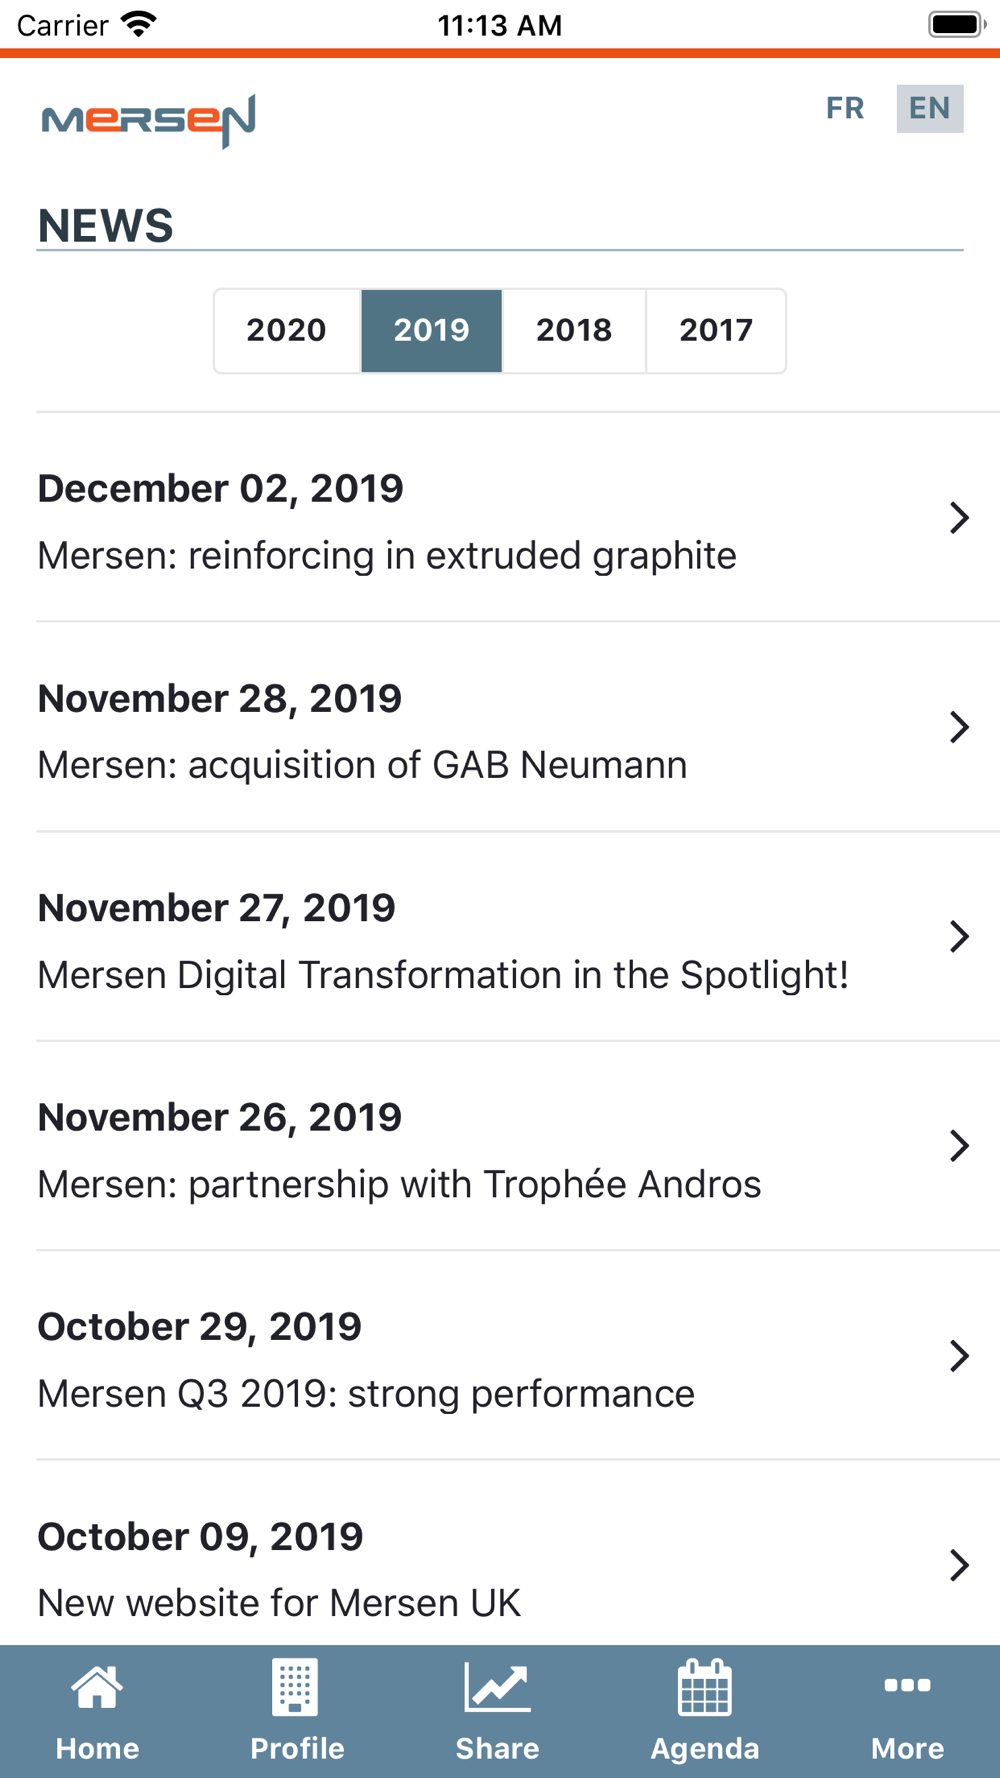Image resolution: width=1000 pixels, height=1778 pixels.
Task: Open chevron for GAB Neumann acquisition
Action: 959,727
